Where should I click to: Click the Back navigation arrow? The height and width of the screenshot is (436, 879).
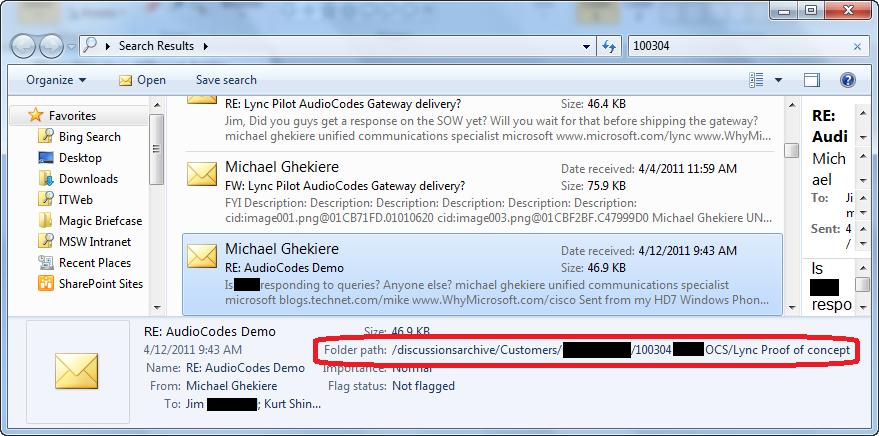click(x=25, y=46)
